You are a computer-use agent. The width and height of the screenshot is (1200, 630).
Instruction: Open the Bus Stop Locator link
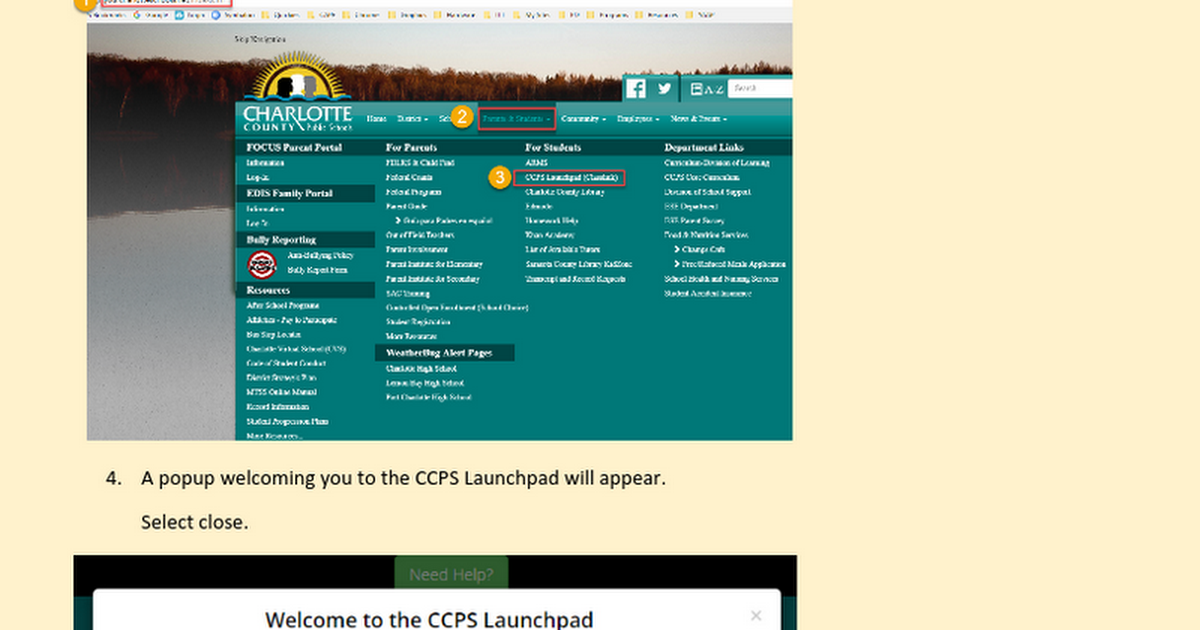(x=273, y=334)
